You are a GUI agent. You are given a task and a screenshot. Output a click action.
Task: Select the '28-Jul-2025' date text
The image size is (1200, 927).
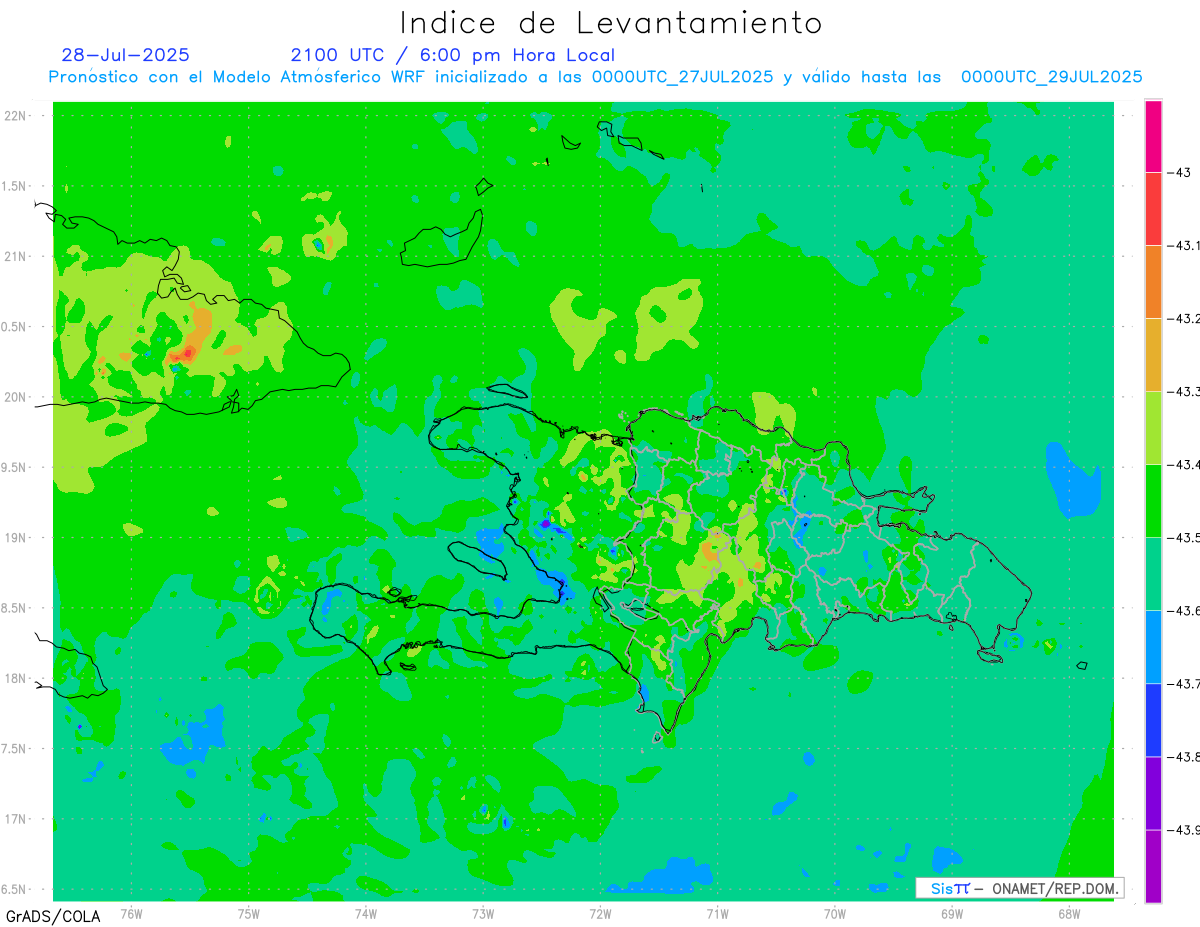125,55
